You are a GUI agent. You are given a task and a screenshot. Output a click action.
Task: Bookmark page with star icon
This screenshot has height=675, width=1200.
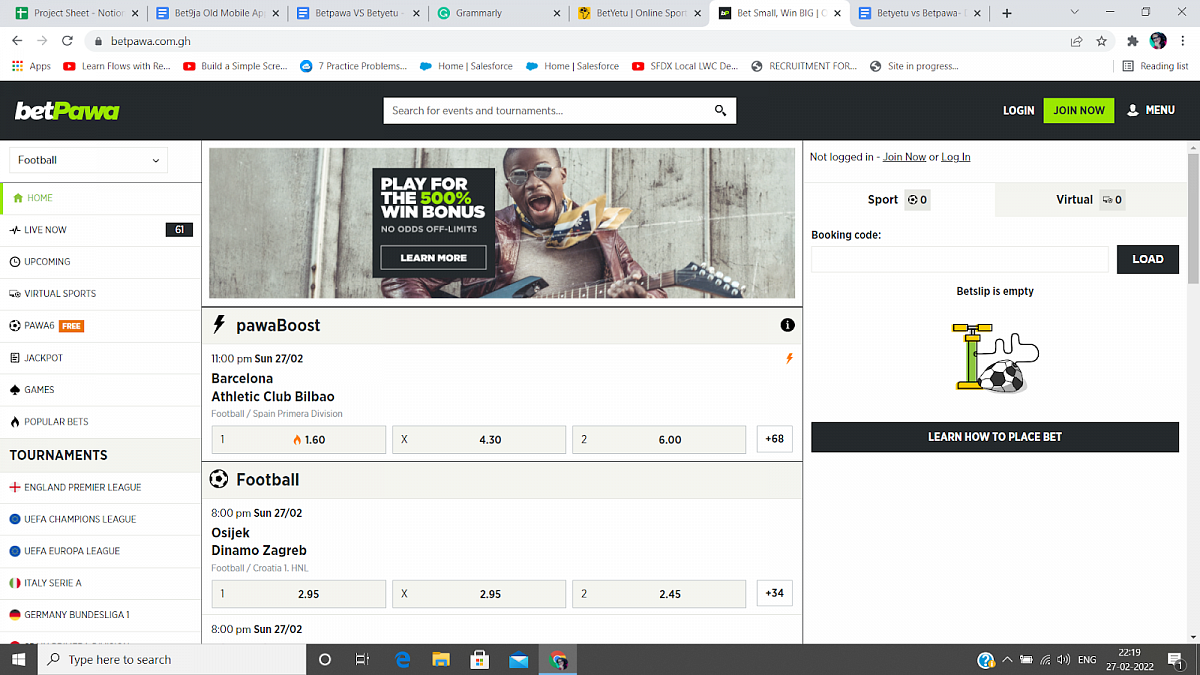pos(1101,41)
